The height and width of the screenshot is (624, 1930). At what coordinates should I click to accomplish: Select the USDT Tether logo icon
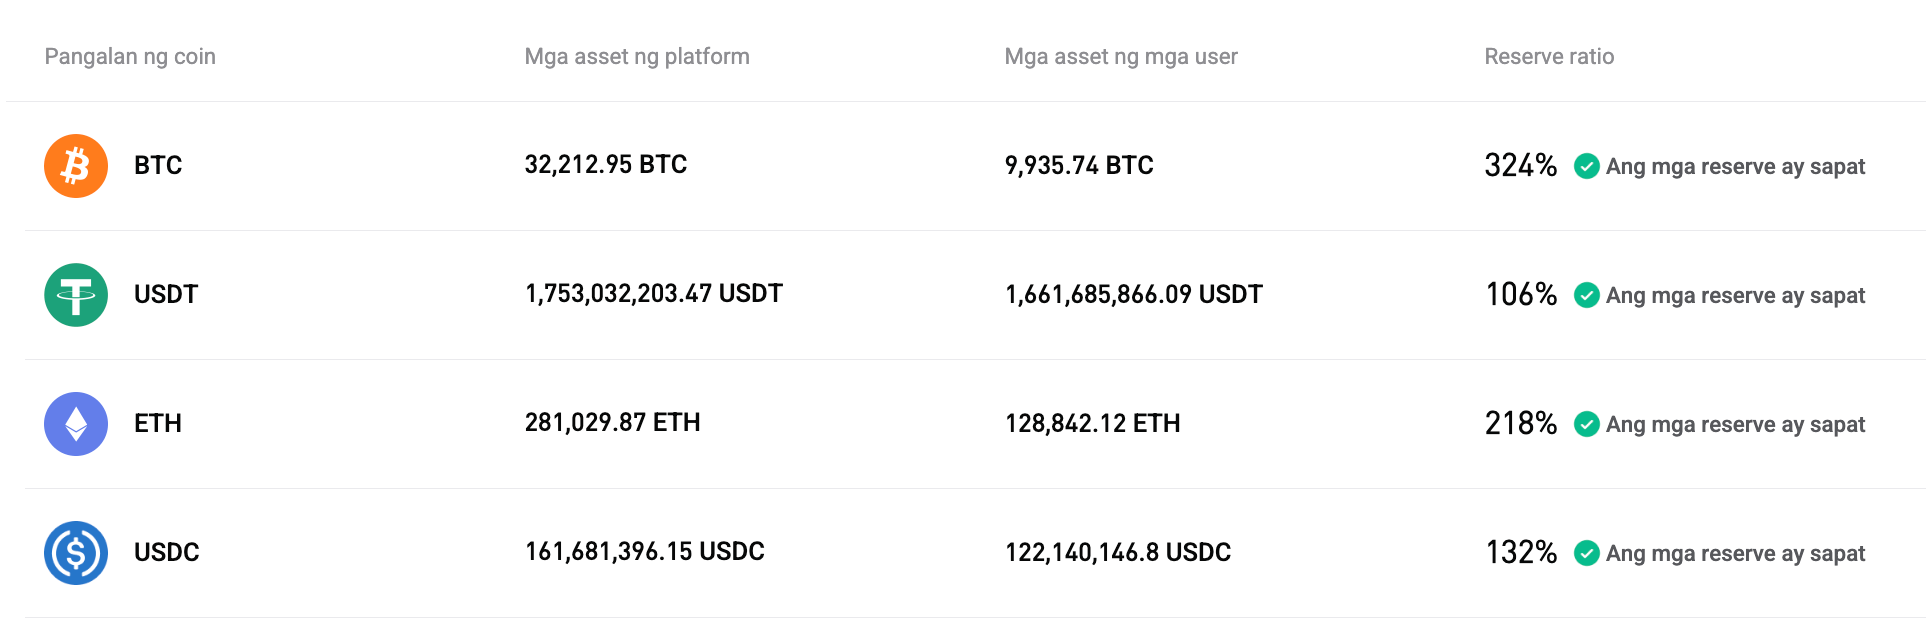[x=75, y=294]
